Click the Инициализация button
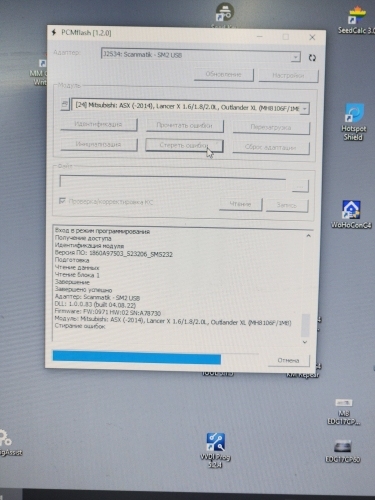The width and height of the screenshot is (375, 500). coord(99,144)
